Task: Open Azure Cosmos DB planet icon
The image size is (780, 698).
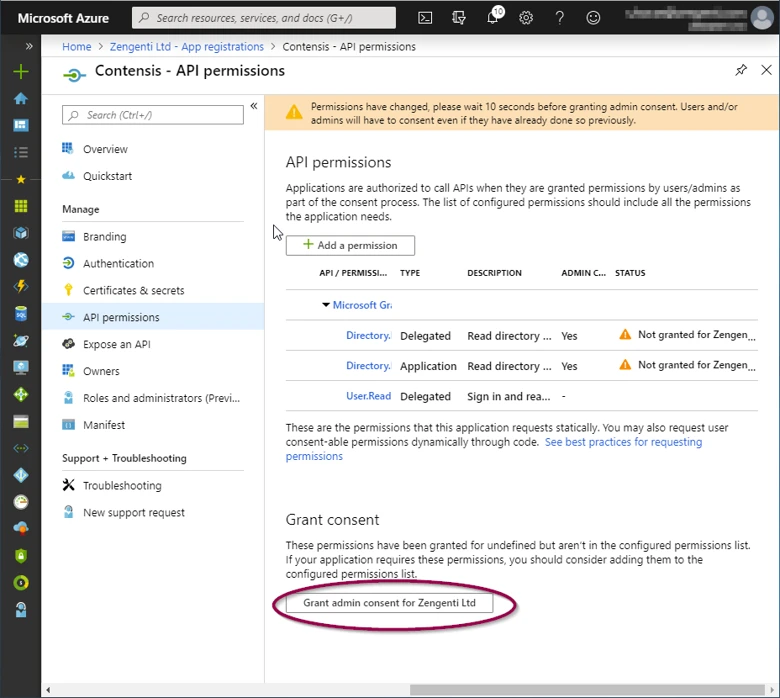Action: pyautogui.click(x=21, y=341)
